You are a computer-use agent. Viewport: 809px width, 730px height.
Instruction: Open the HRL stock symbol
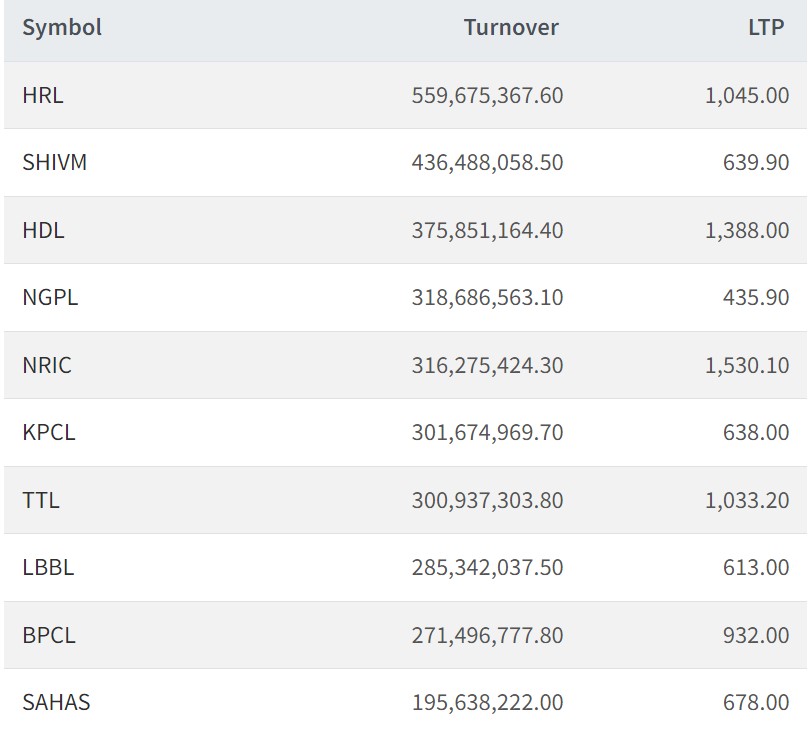[43, 96]
